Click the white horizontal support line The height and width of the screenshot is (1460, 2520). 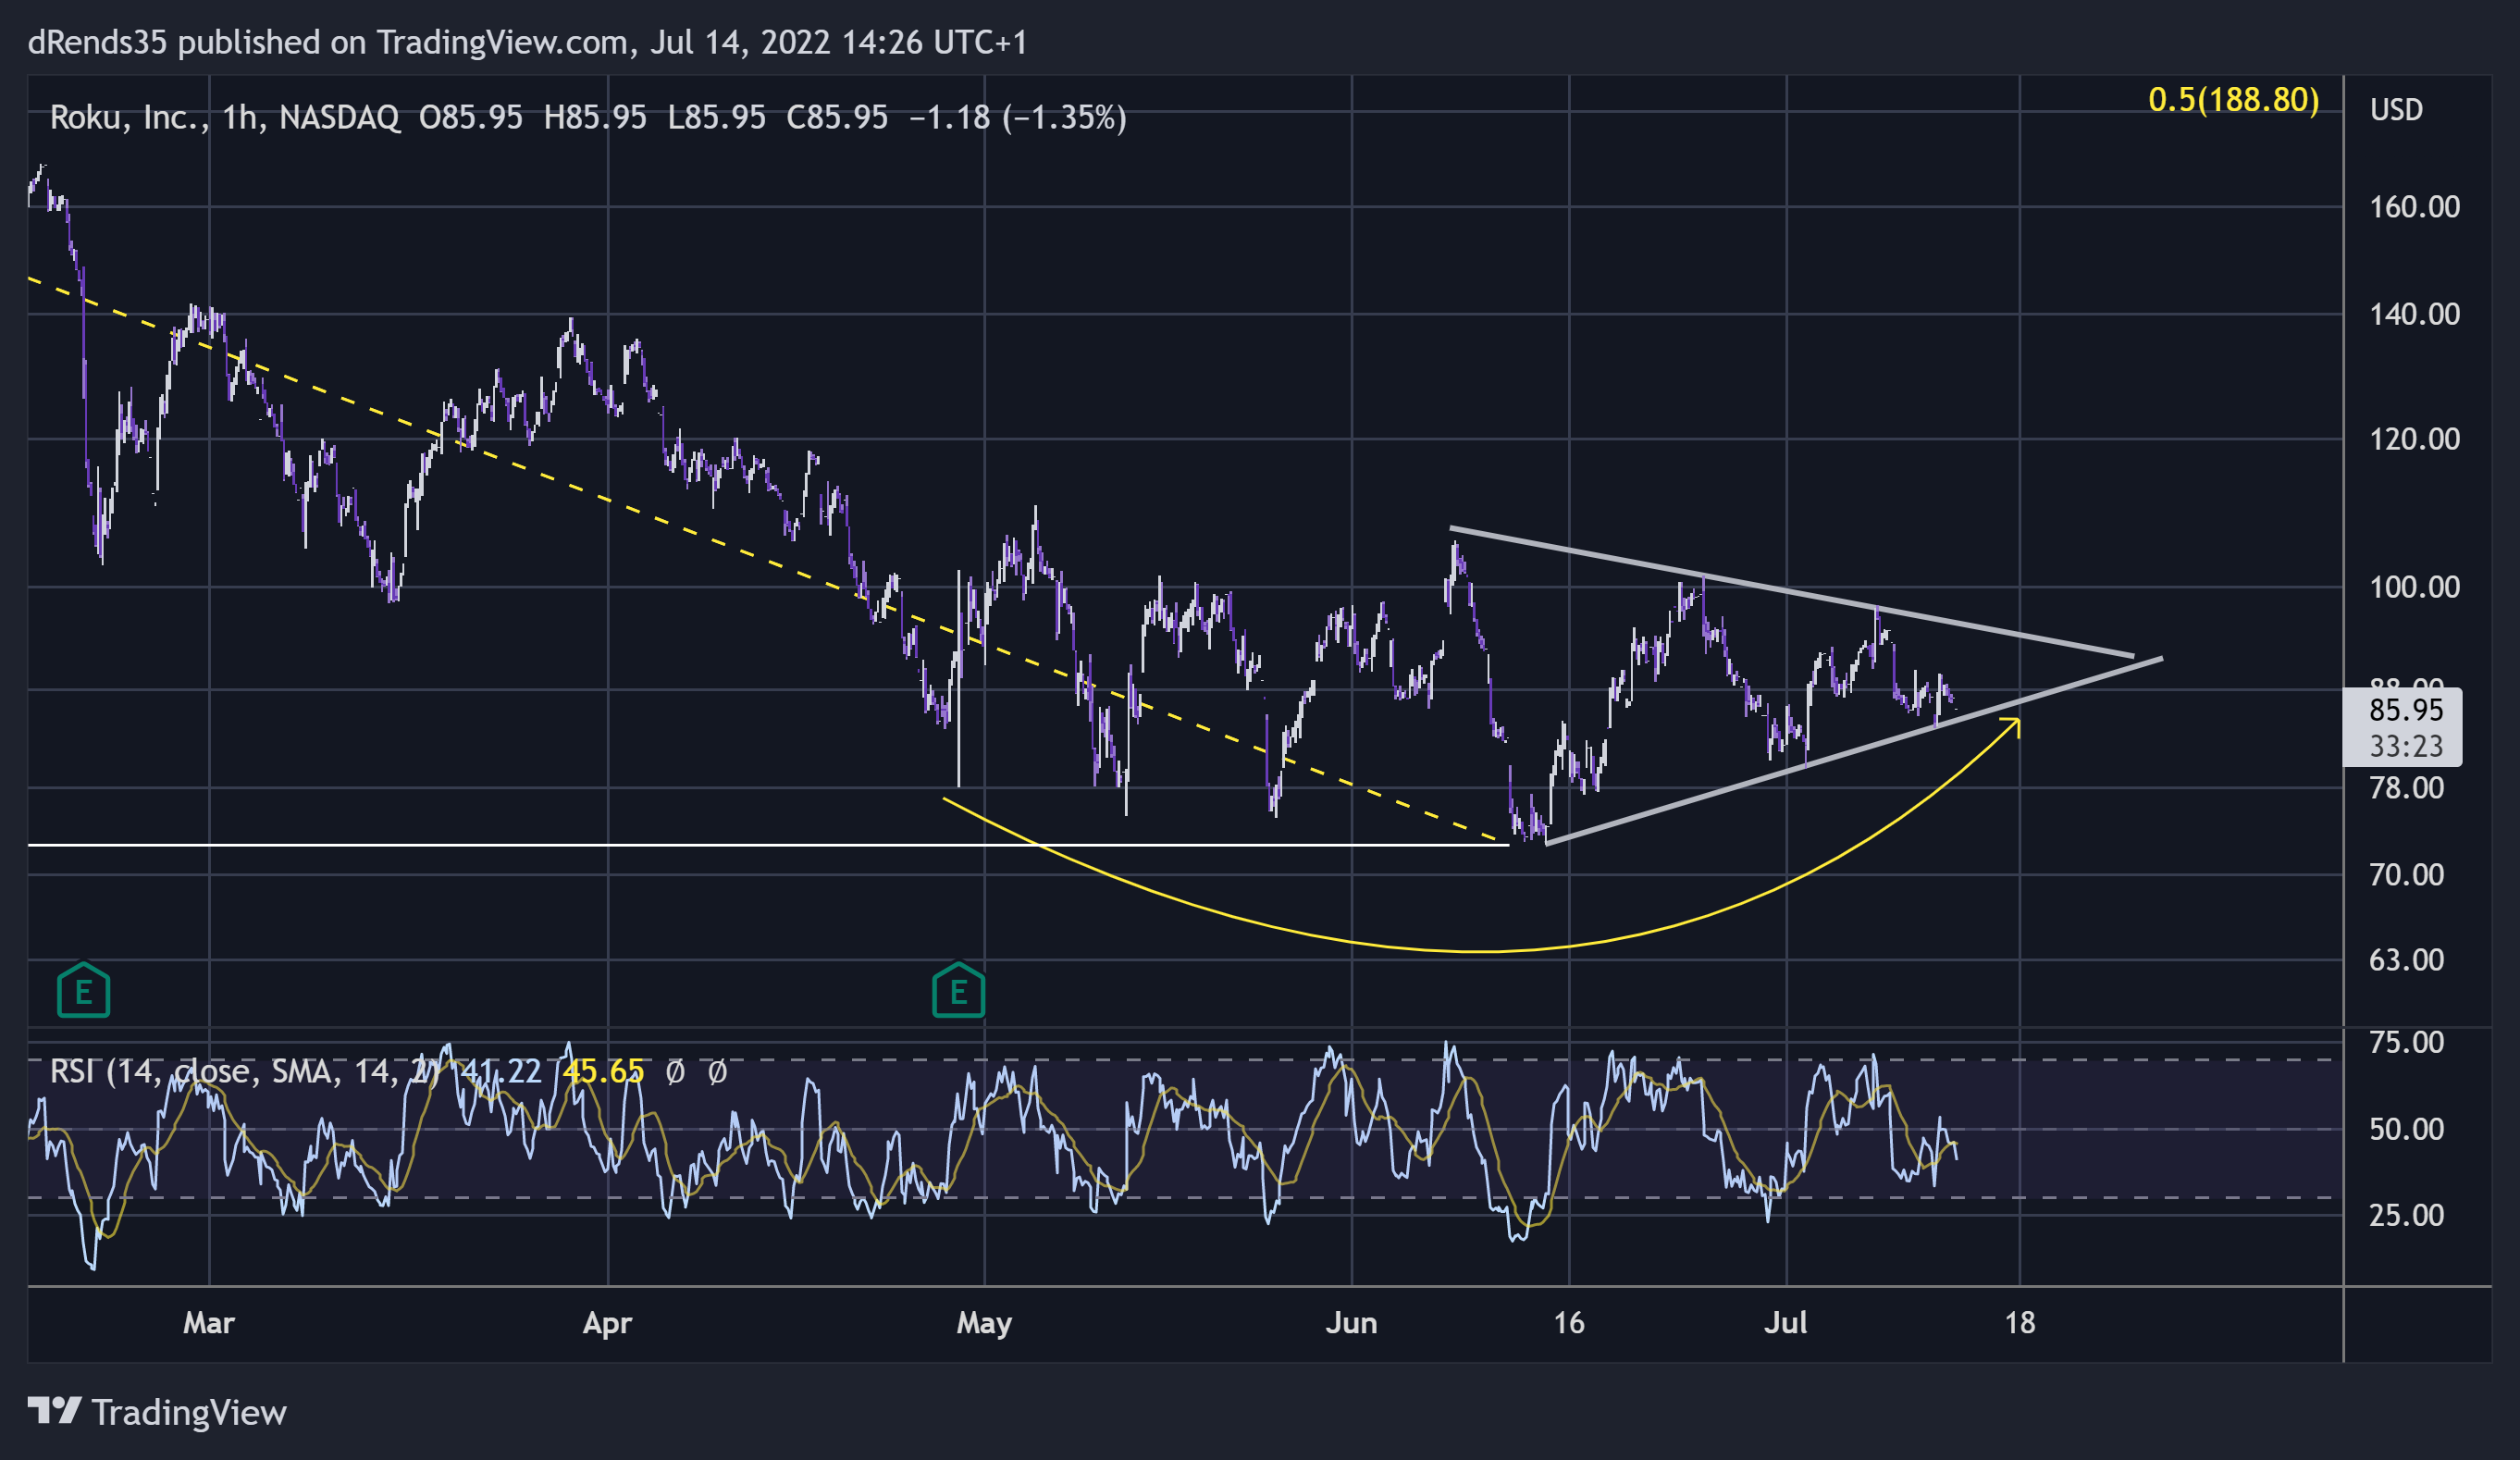[x=768, y=845]
